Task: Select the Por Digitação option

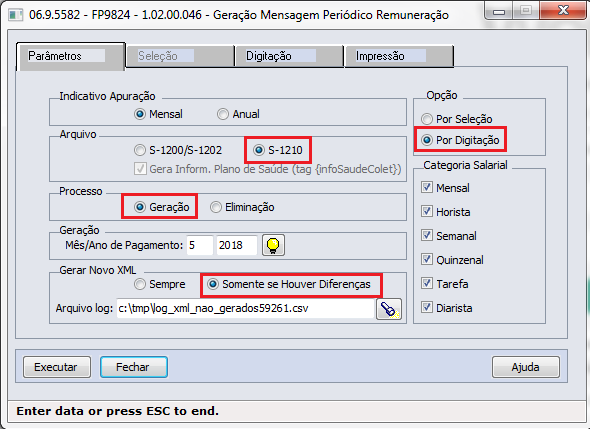Action: [460, 140]
